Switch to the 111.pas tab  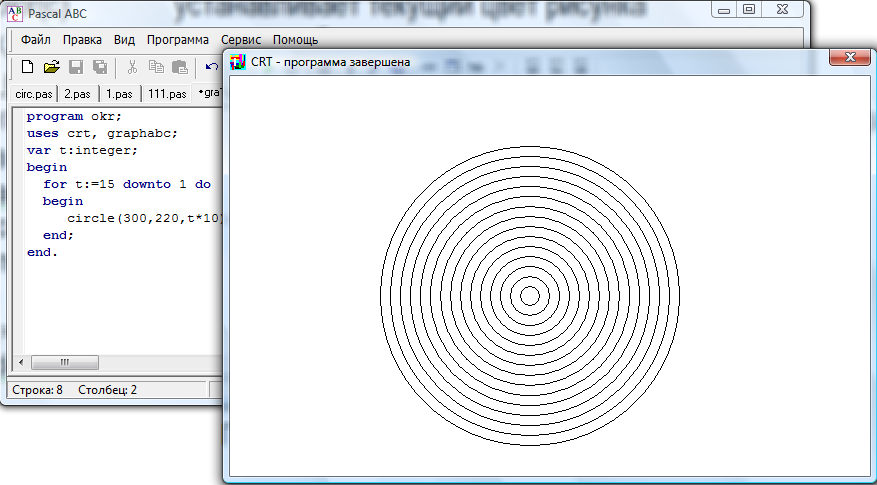click(x=167, y=94)
